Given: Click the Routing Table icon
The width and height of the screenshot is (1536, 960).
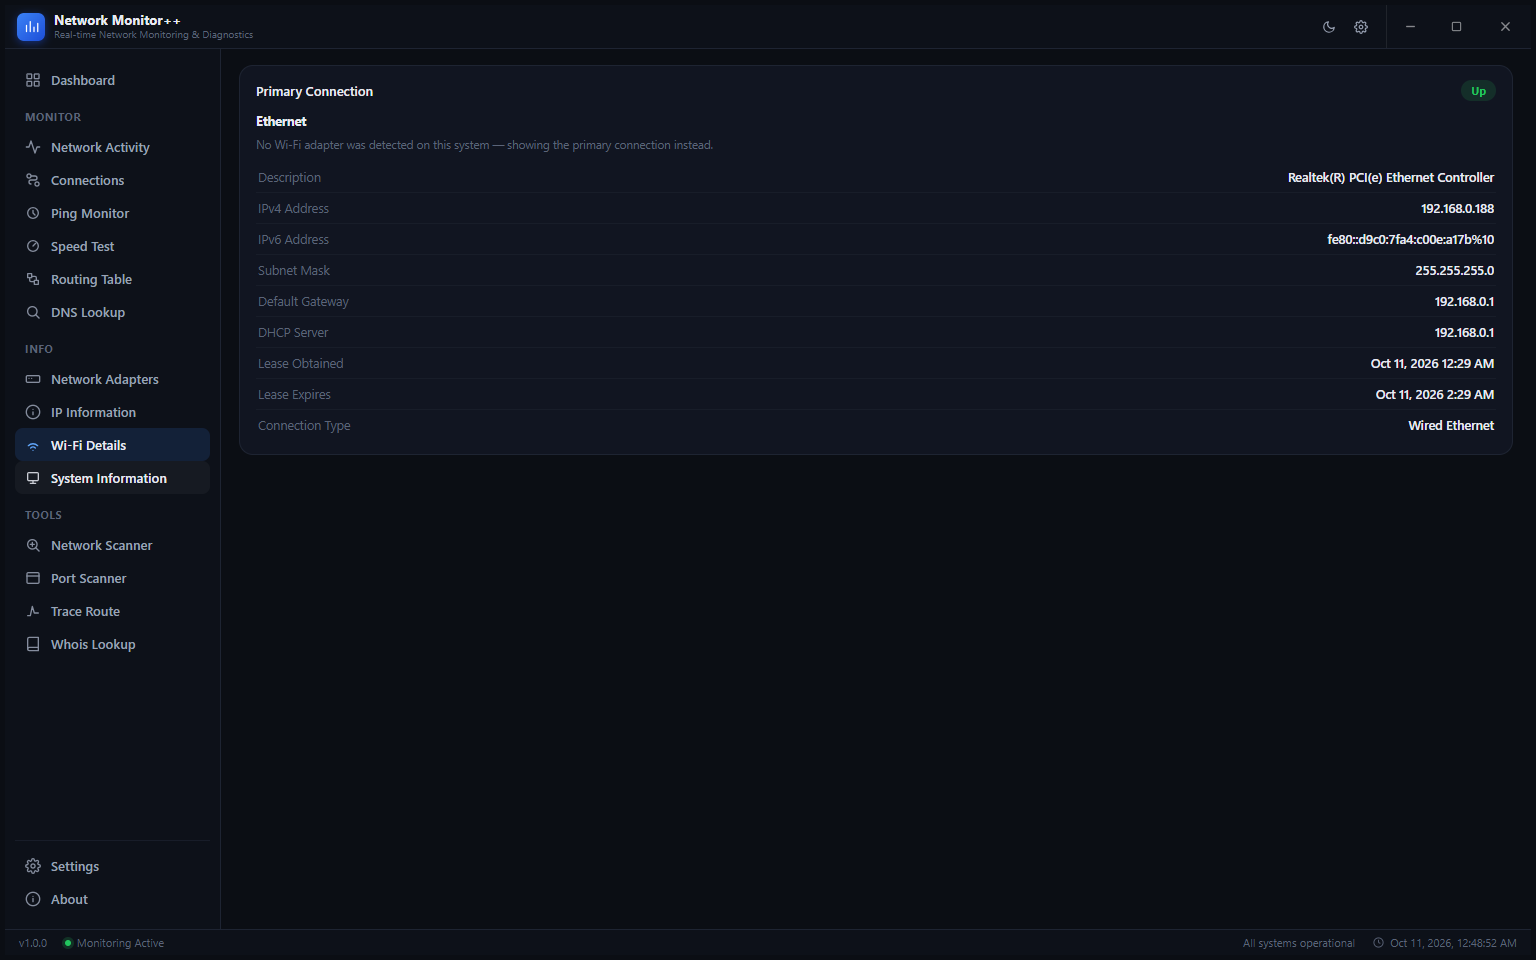Looking at the screenshot, I should point(33,279).
